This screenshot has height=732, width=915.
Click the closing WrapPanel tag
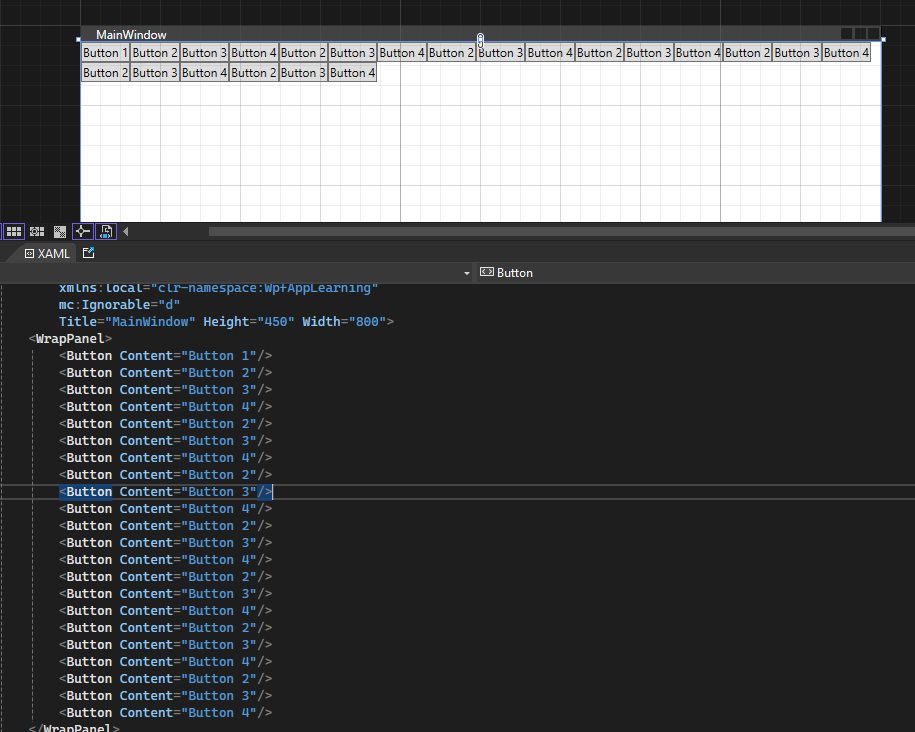point(74,727)
